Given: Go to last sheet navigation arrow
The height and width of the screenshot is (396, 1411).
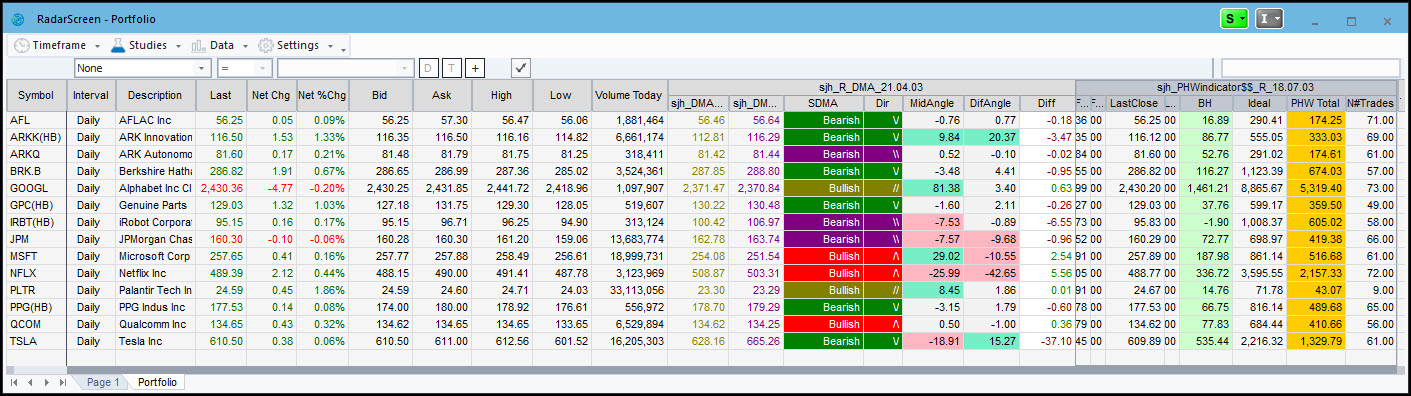Looking at the screenshot, I should (62, 383).
